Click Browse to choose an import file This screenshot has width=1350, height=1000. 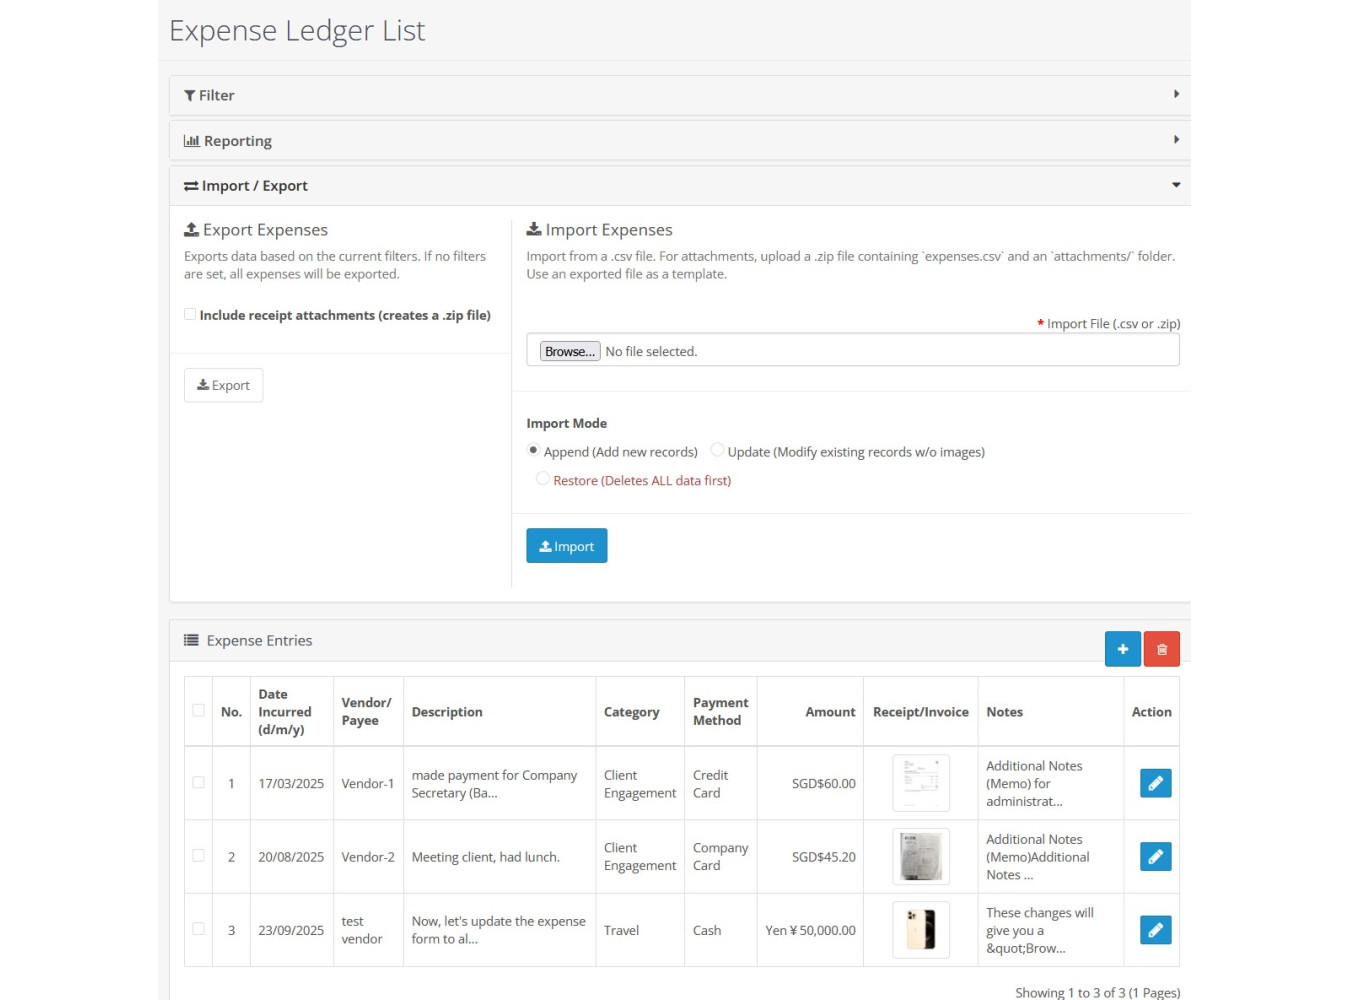[x=569, y=351]
